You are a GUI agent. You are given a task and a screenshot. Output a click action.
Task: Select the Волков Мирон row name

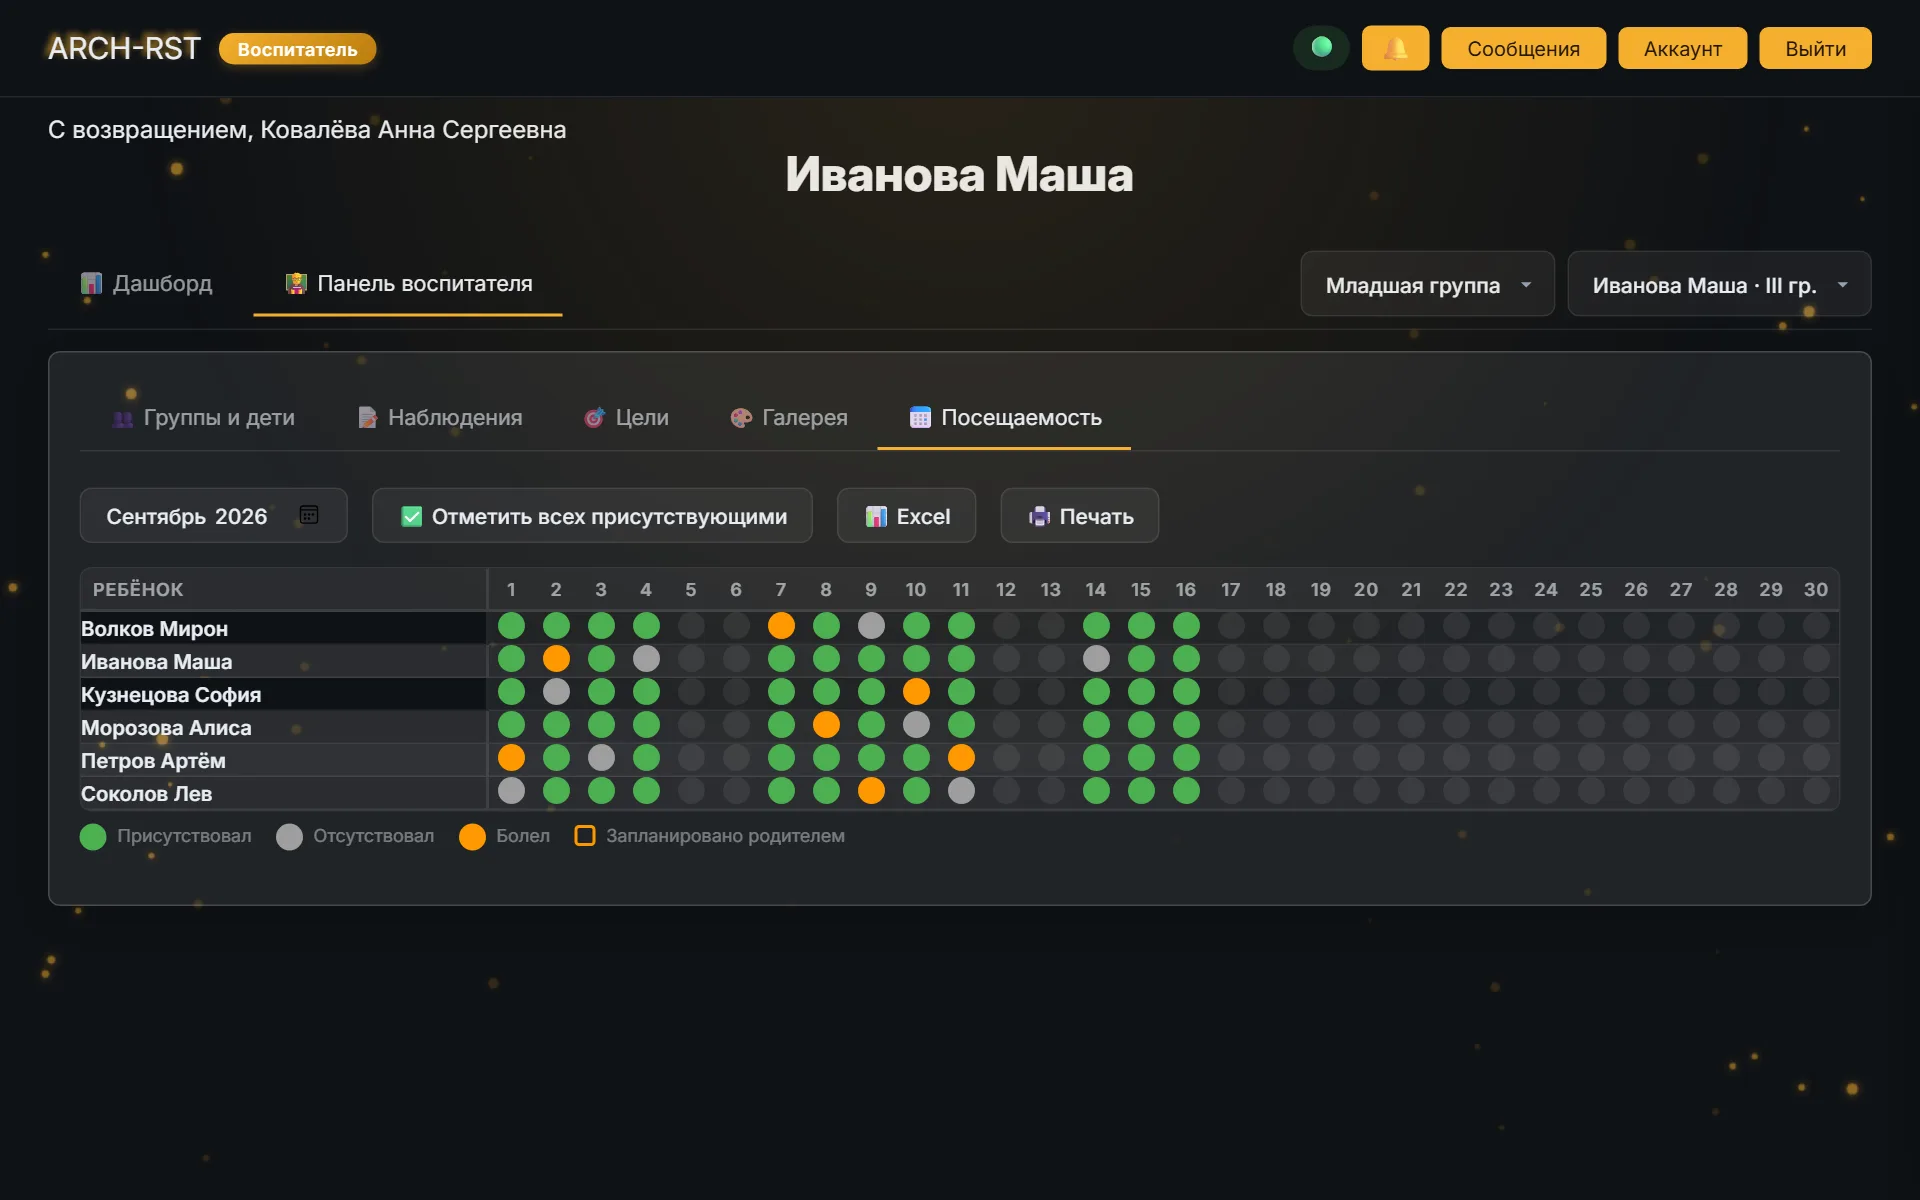(155, 629)
